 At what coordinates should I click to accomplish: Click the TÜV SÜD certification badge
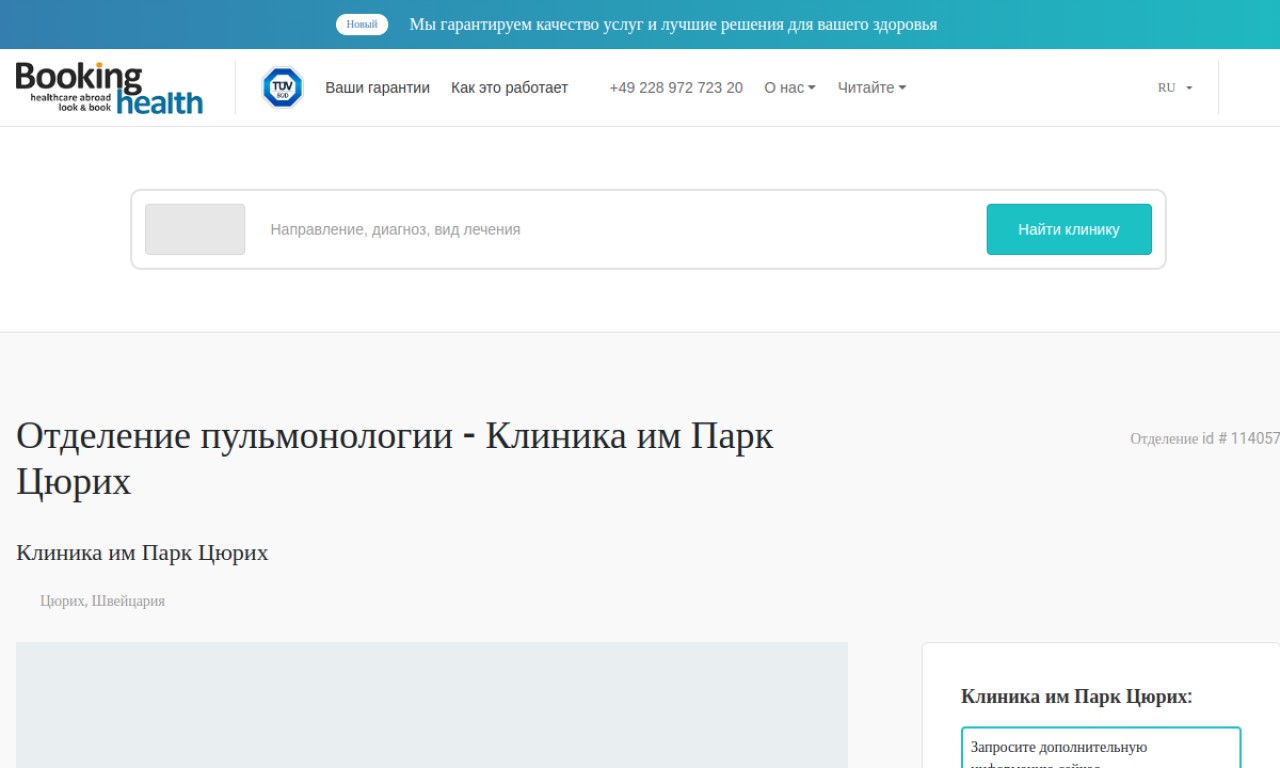pos(282,88)
